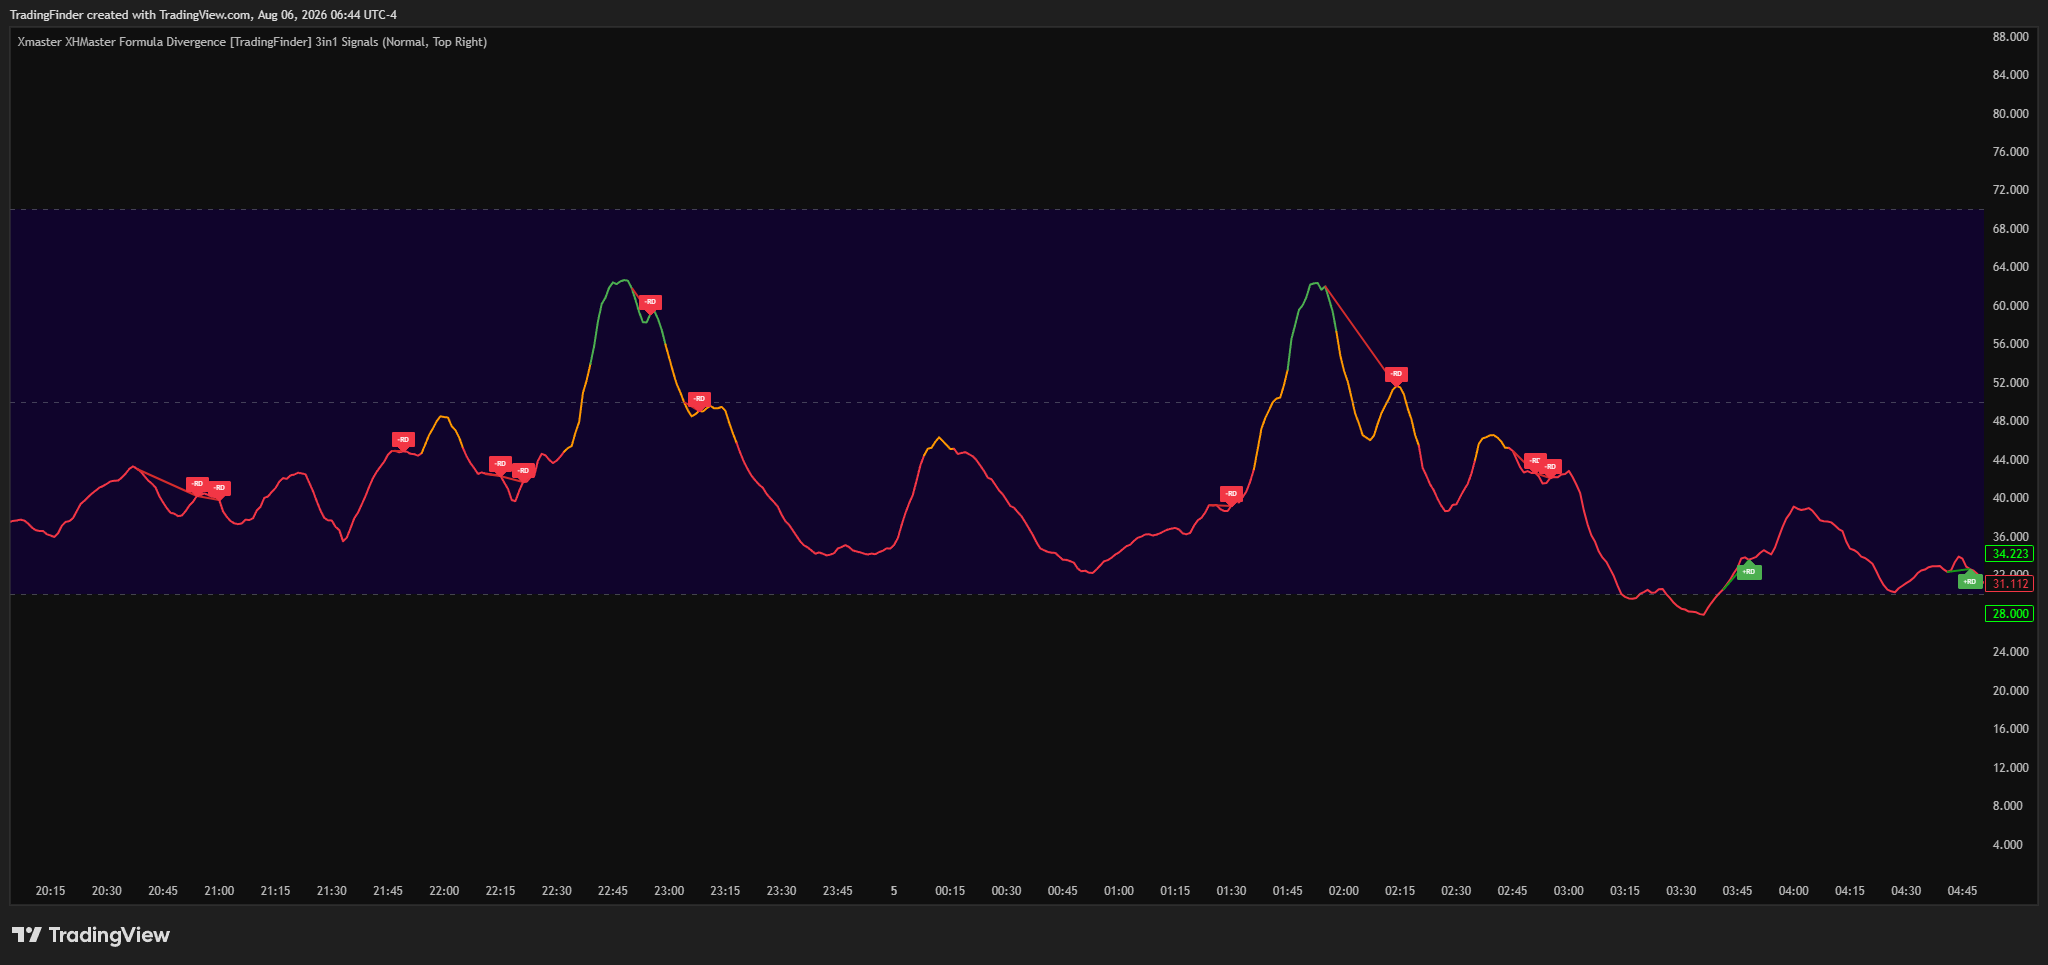Click the -RD marker beside the 22:45 peak

650,303
